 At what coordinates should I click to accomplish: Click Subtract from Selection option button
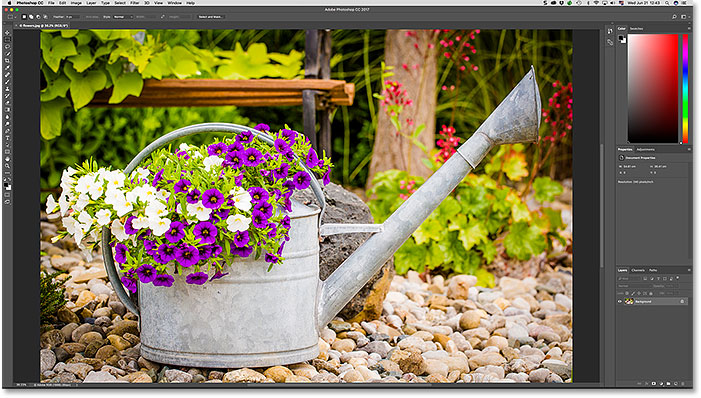pos(38,17)
